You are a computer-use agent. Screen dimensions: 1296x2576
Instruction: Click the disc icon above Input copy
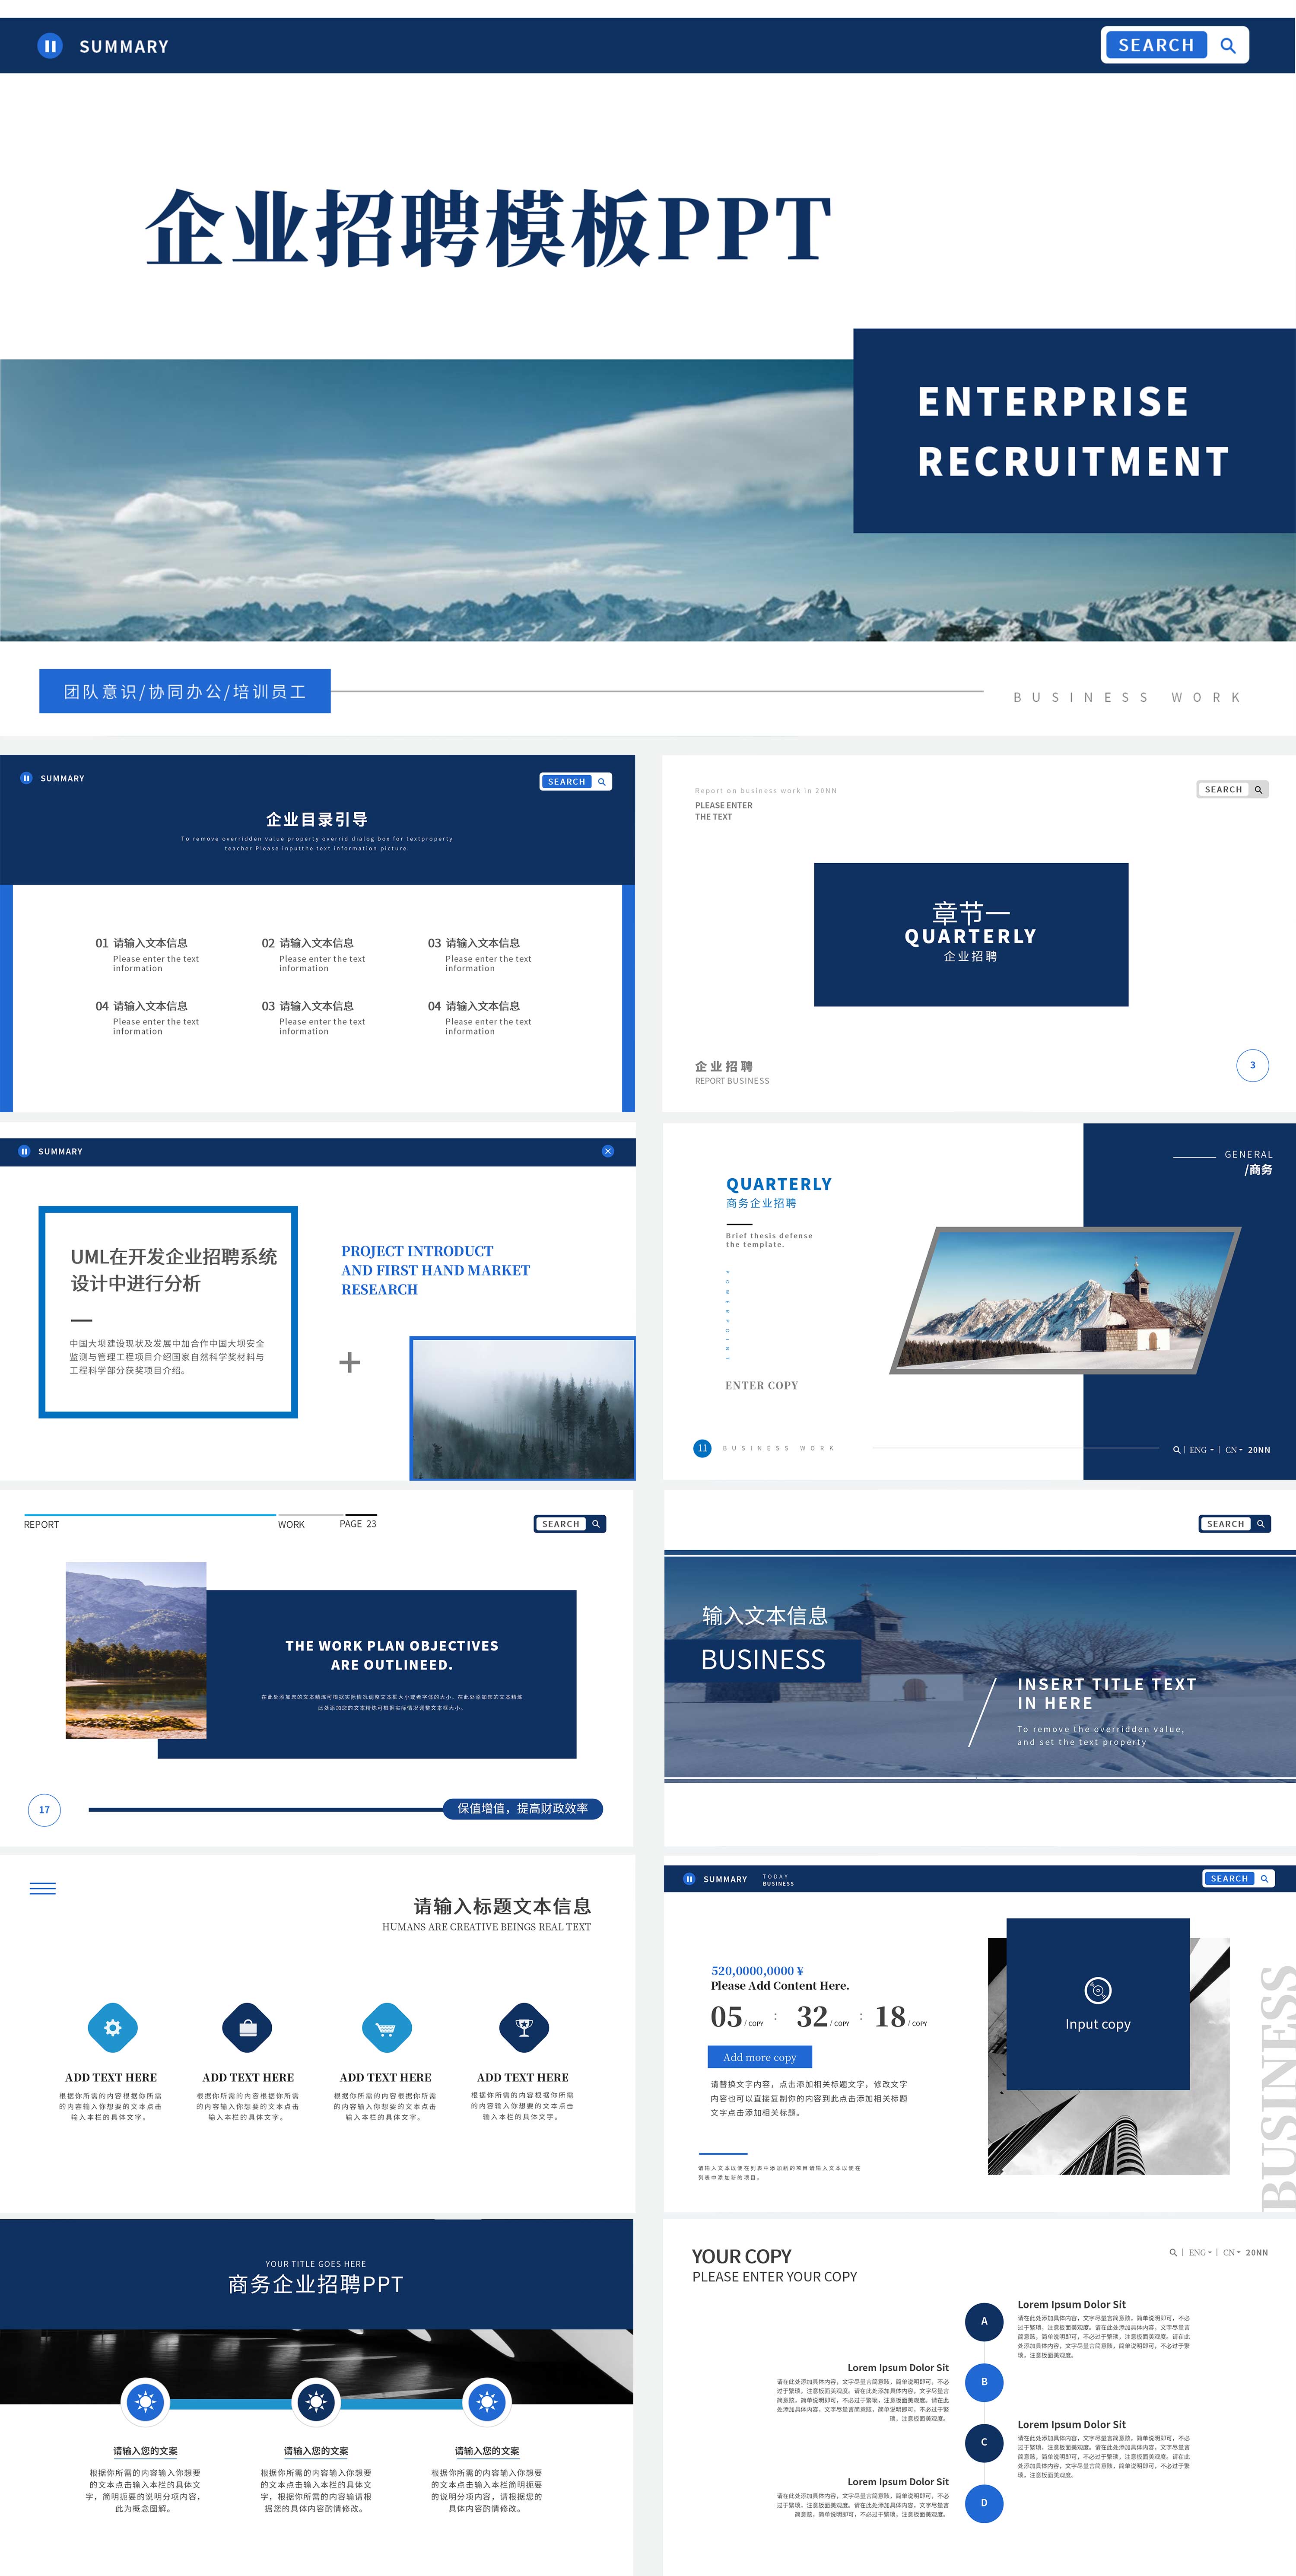click(1098, 1990)
